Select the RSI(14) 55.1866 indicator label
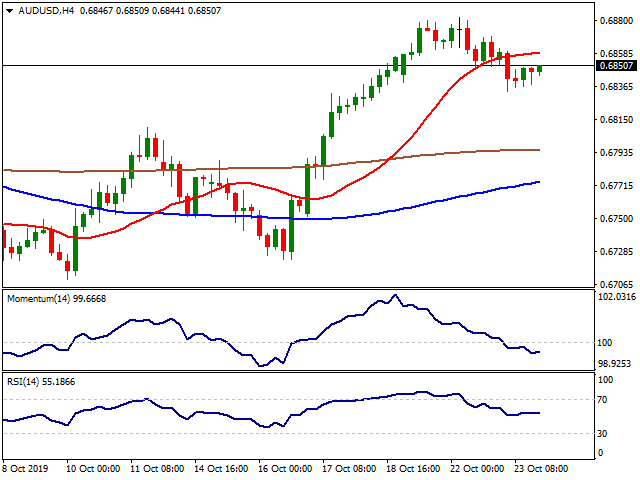The height and width of the screenshot is (480, 640). click(x=41, y=382)
